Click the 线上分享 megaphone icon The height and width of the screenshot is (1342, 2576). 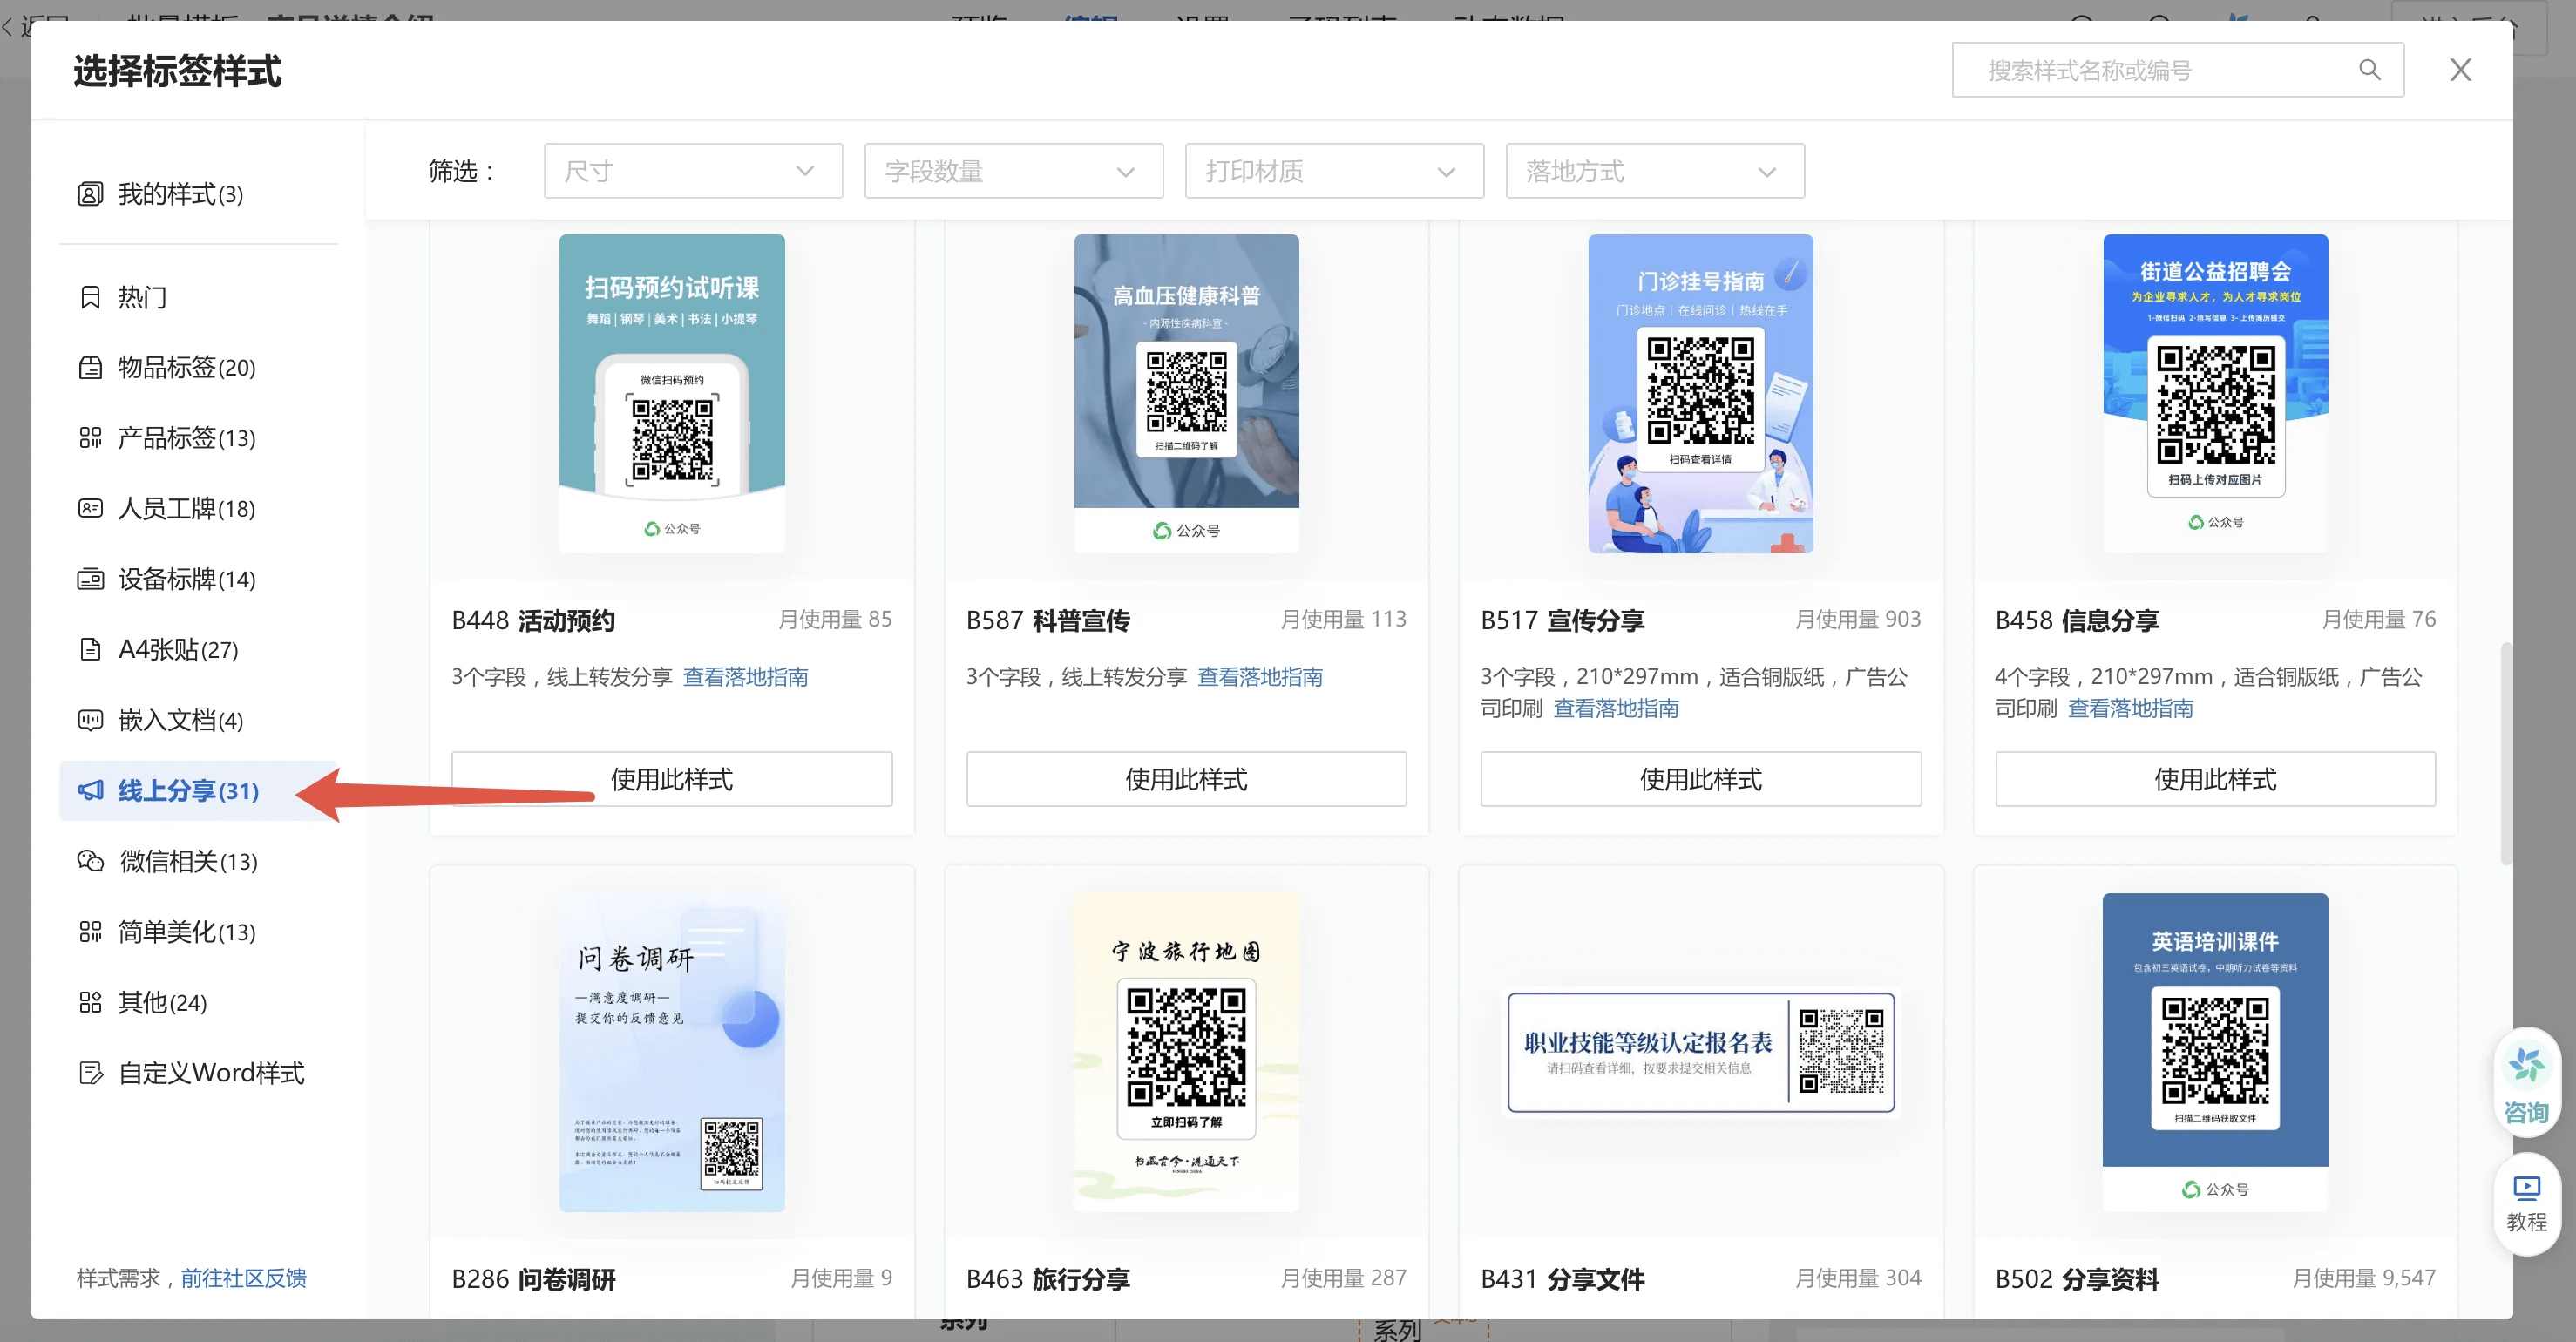coord(90,791)
